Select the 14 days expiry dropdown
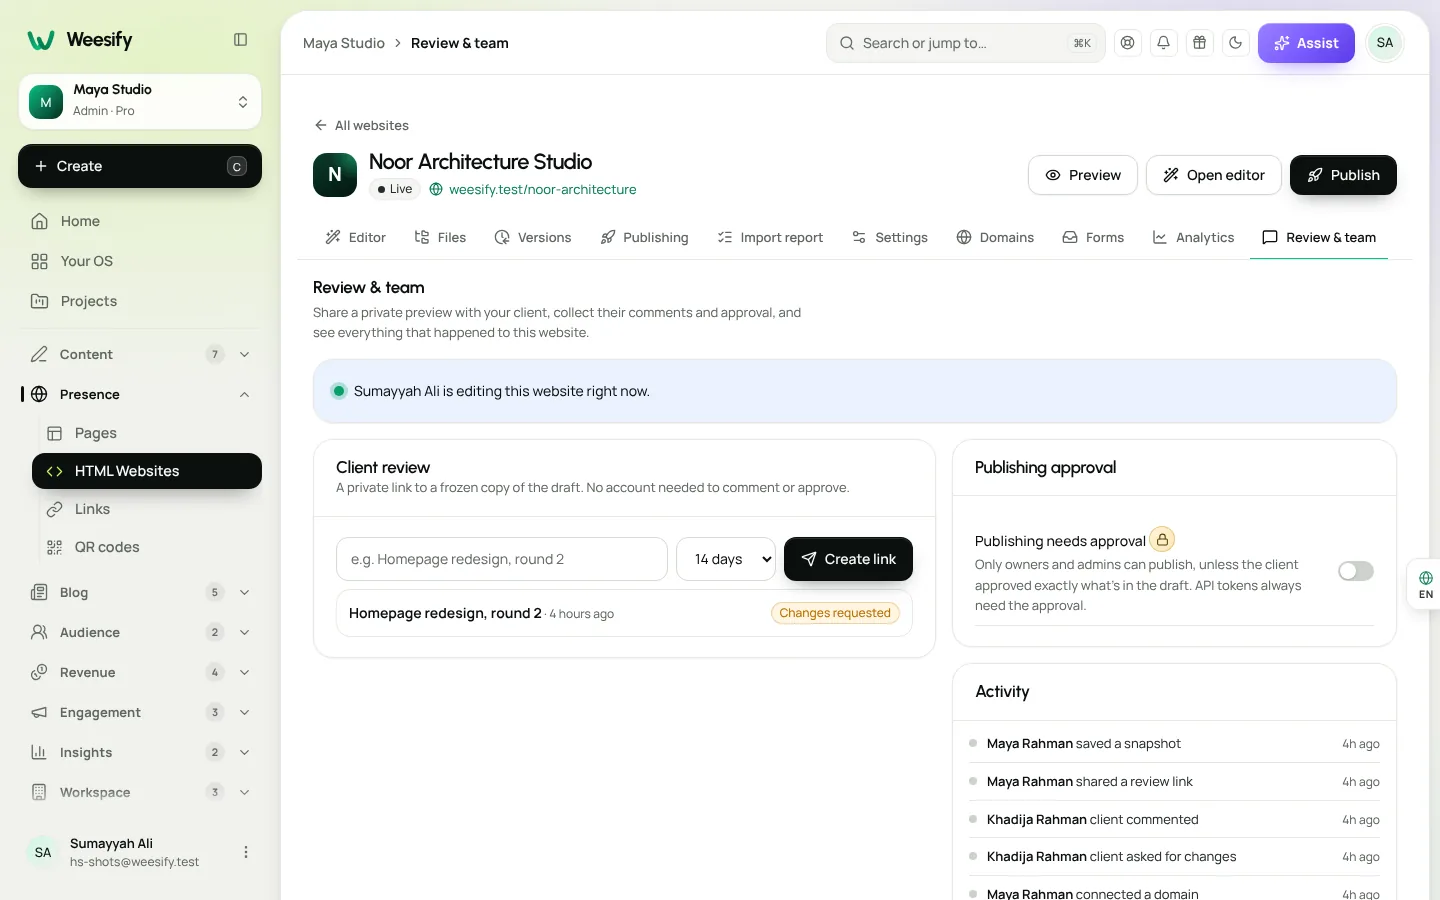This screenshot has width=1440, height=900. click(x=726, y=559)
